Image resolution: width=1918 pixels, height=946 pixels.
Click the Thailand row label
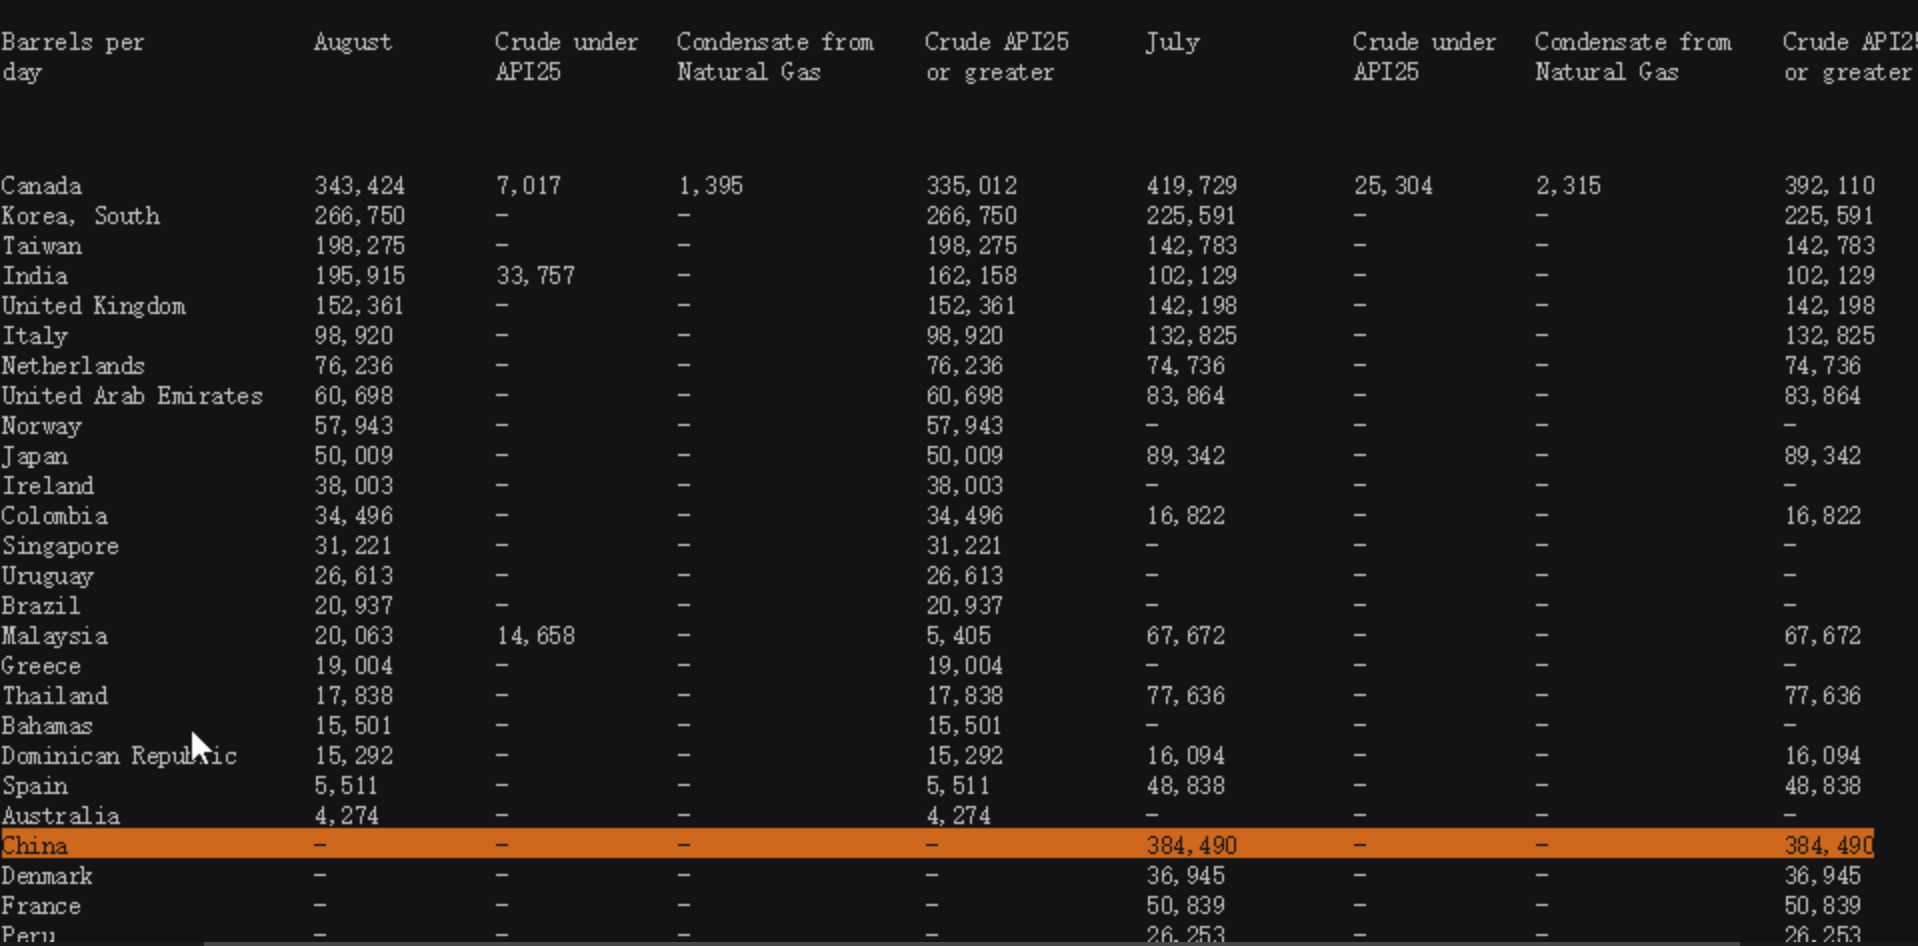pos(54,696)
